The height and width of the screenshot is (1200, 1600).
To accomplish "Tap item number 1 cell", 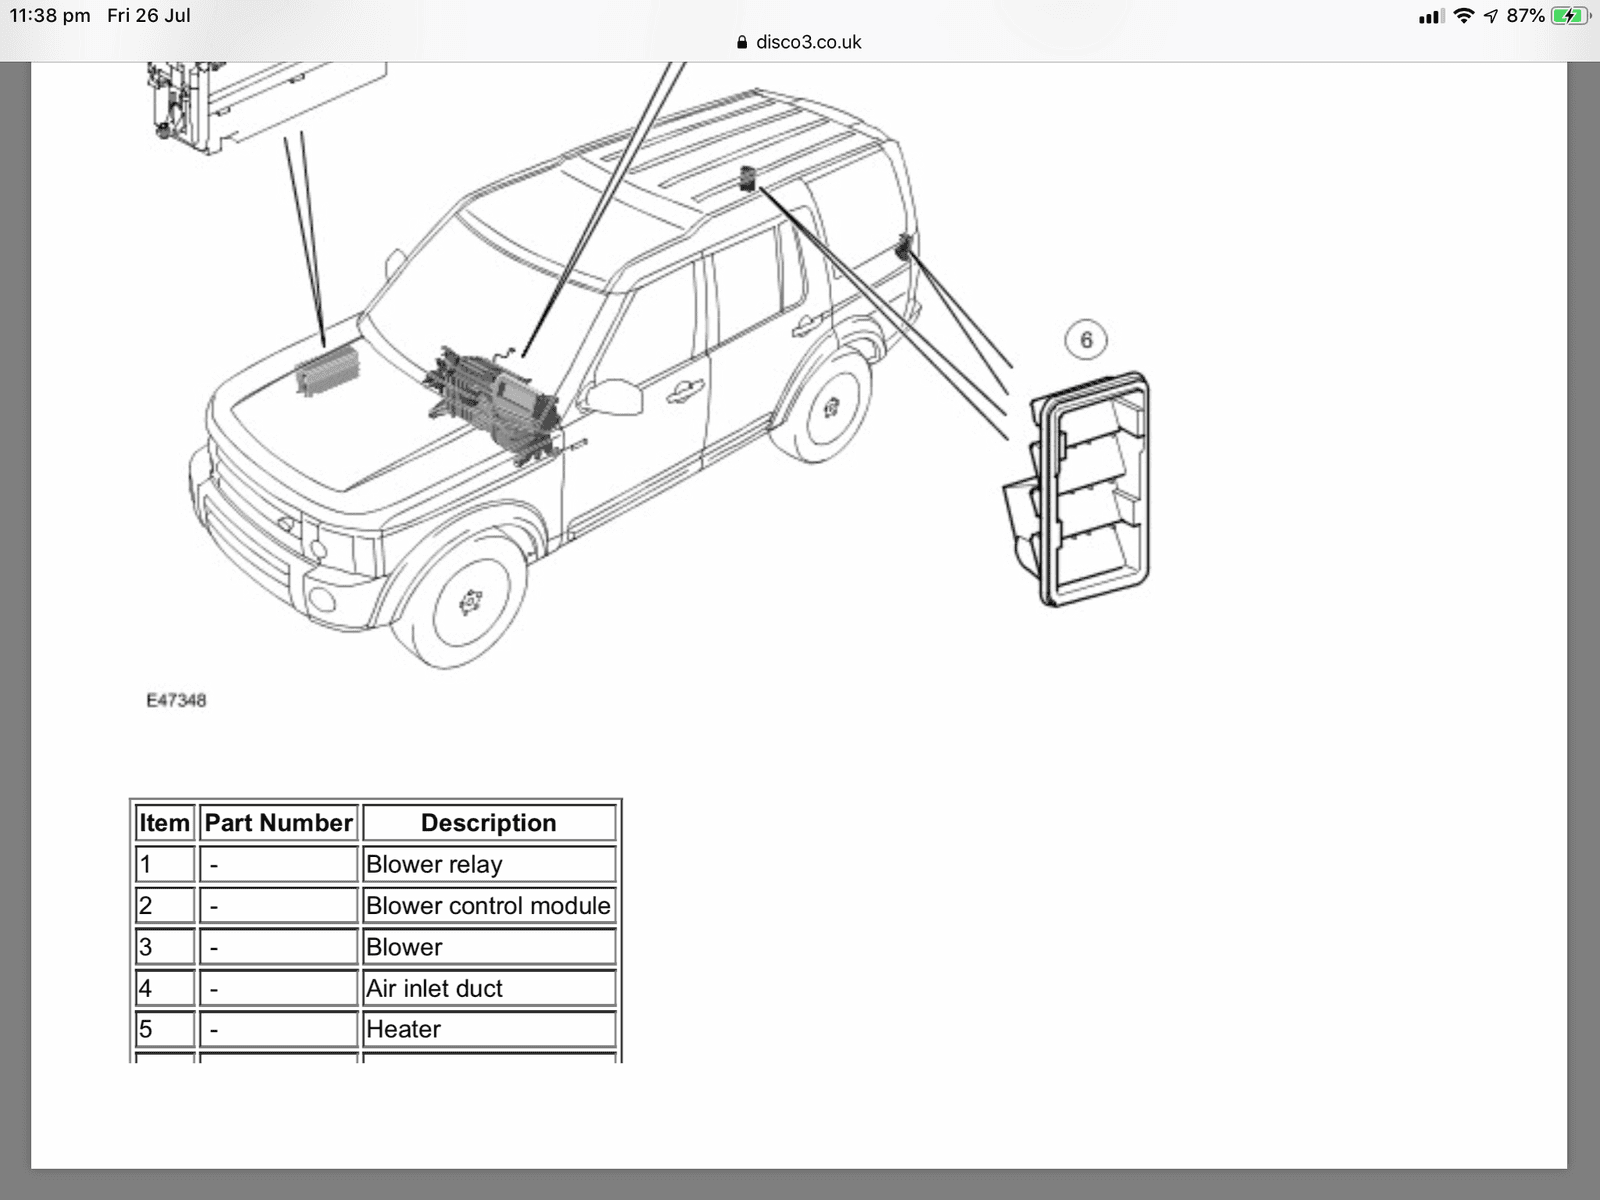I will pyautogui.click(x=164, y=864).
